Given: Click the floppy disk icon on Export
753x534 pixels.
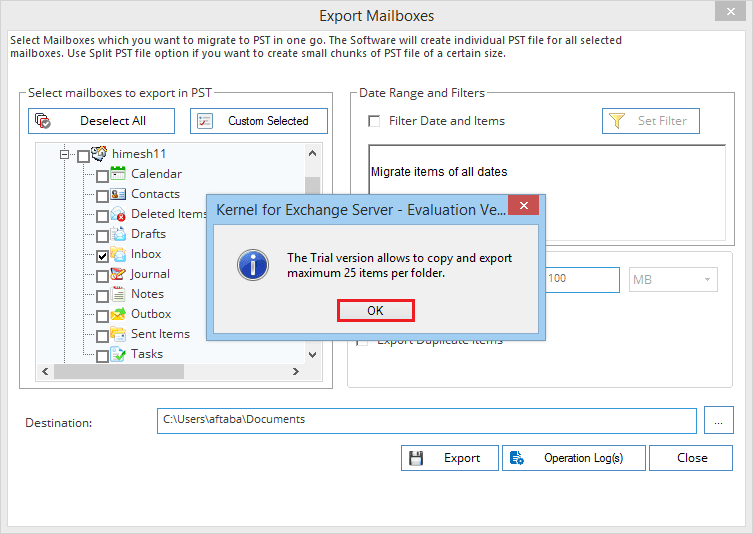Looking at the screenshot, I should coord(416,458).
